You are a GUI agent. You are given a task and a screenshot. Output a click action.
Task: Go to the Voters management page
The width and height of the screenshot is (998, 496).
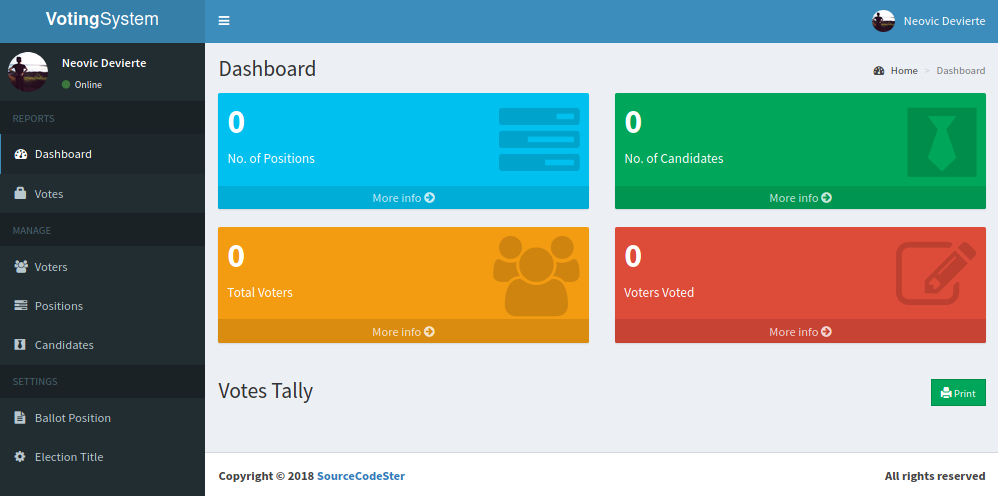point(102,267)
